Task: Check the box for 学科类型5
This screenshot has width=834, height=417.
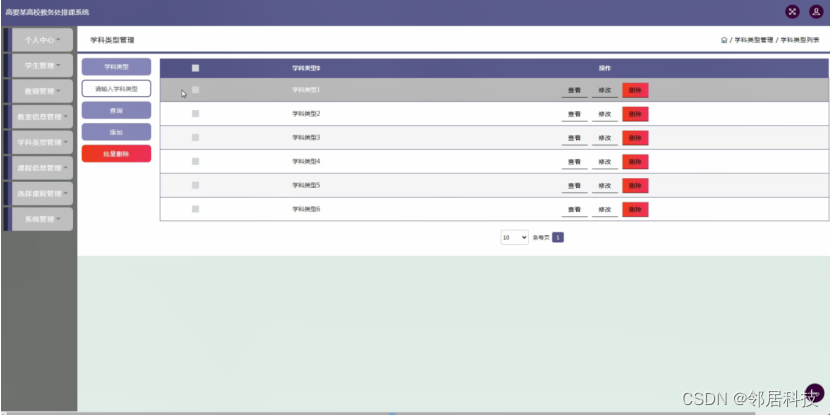Action: 195,186
